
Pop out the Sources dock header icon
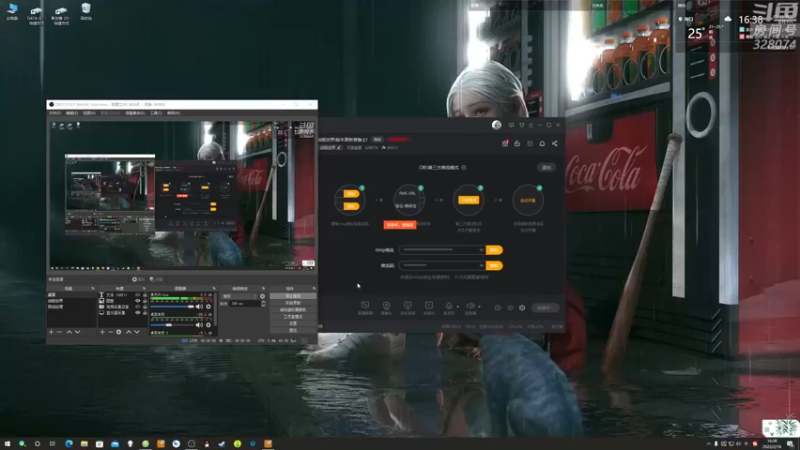coord(144,288)
